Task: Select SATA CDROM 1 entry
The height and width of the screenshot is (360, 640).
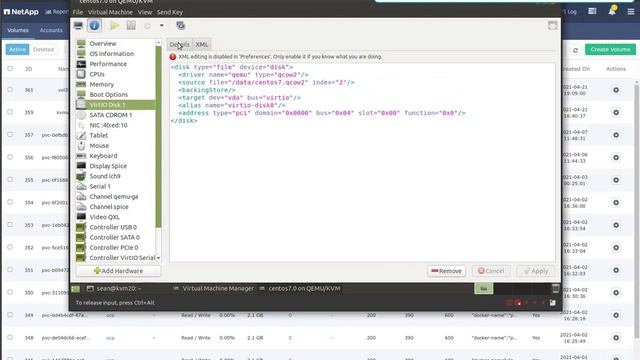Action: 115,115
